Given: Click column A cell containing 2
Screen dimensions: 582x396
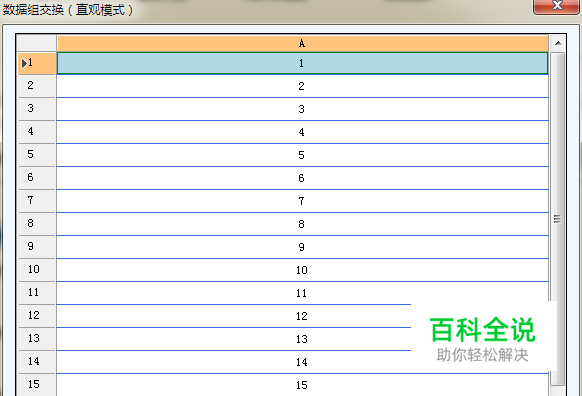Looking at the screenshot, I should (303, 86).
